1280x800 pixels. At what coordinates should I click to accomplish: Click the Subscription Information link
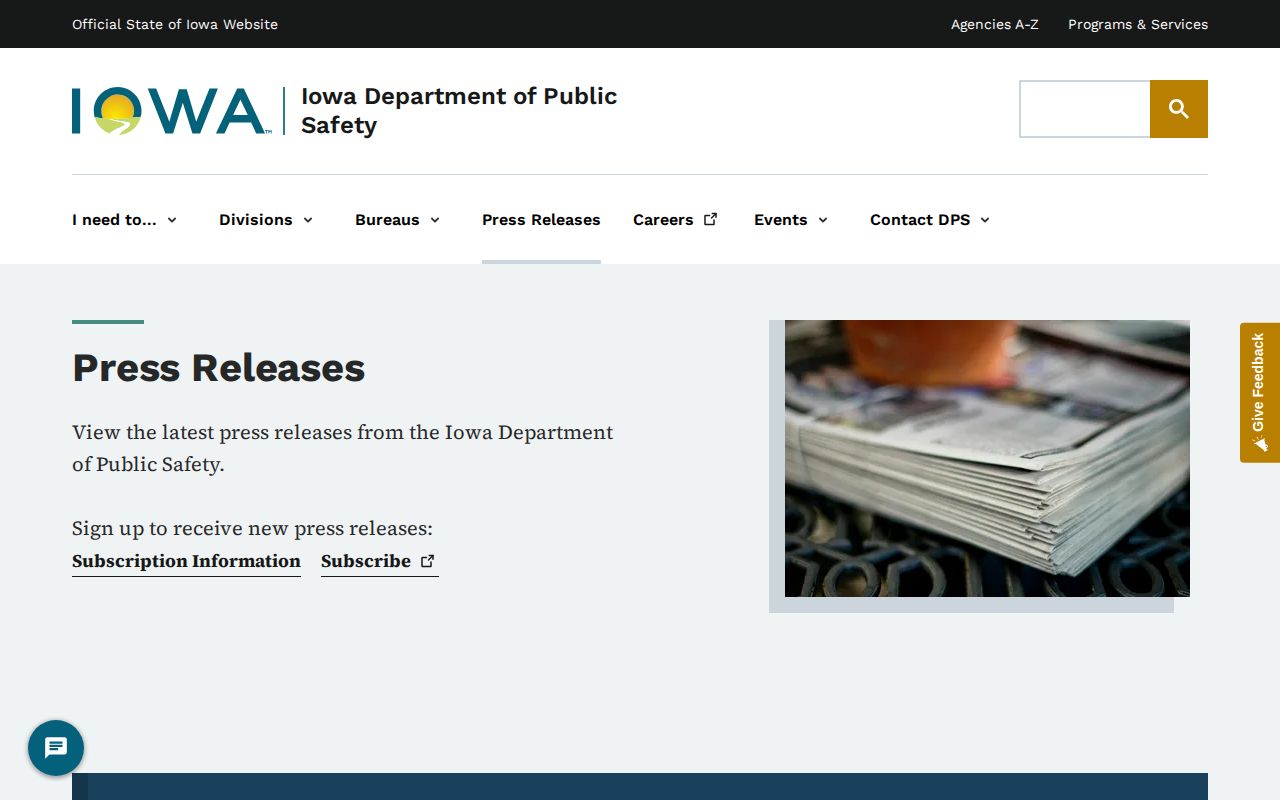coord(186,561)
